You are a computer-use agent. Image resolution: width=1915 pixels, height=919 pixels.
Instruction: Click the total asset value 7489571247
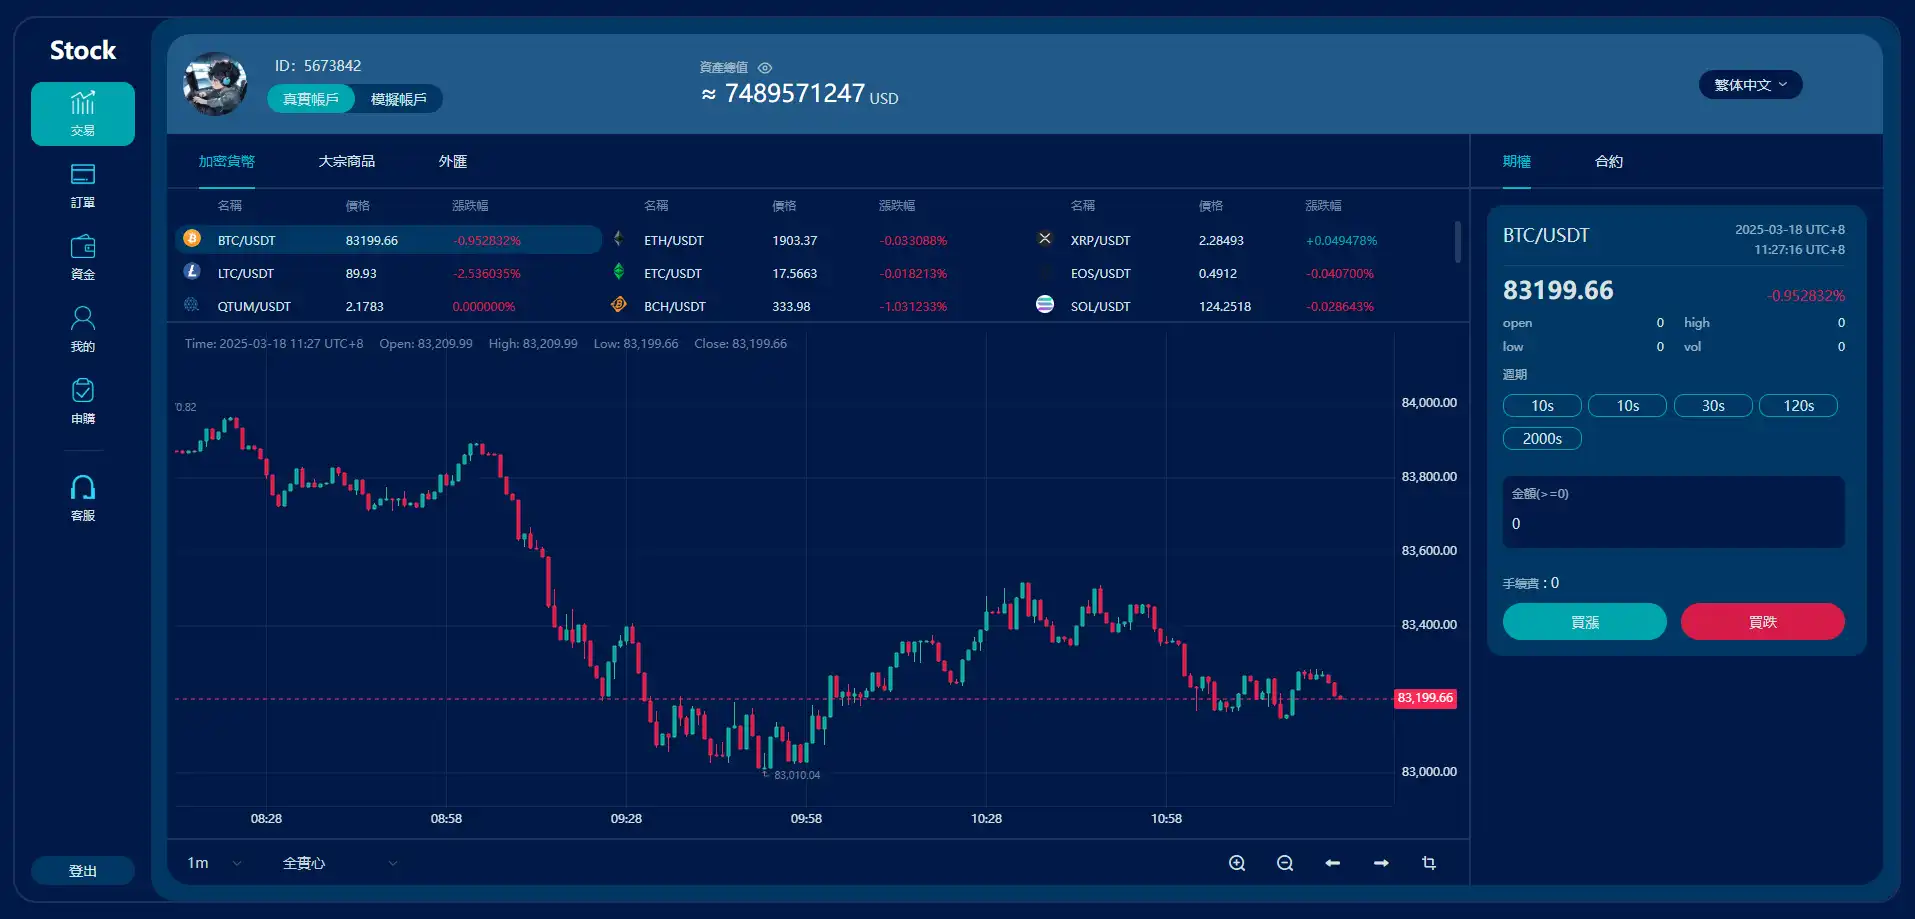coord(794,93)
